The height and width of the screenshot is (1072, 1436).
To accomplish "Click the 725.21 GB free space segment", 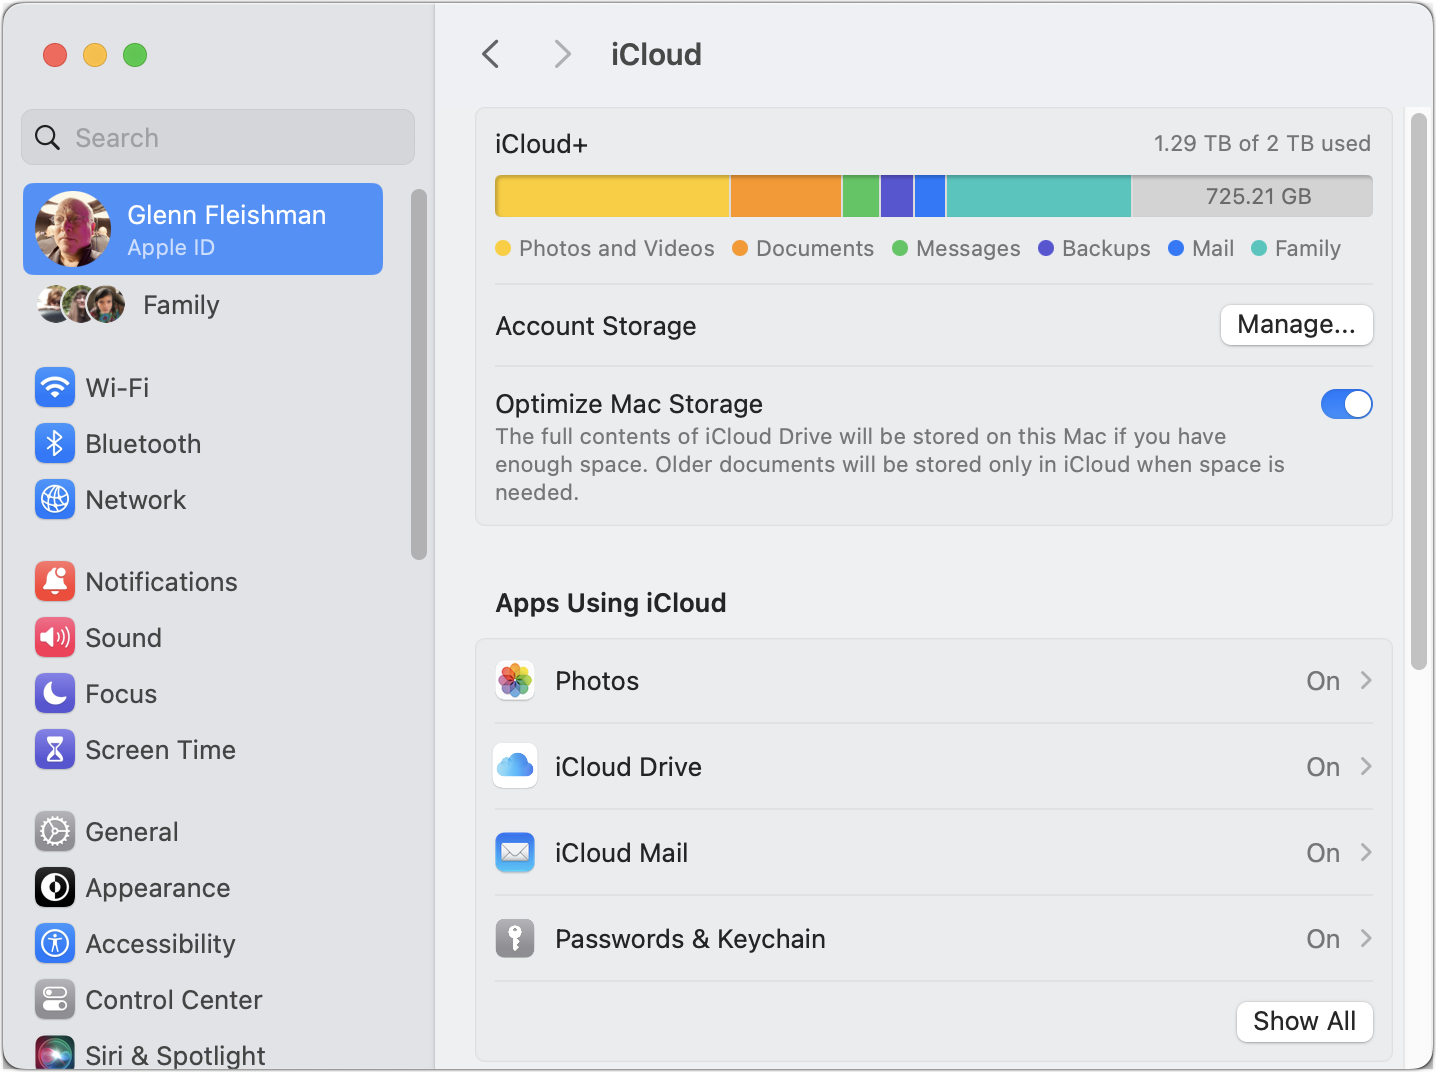I will click(1252, 196).
